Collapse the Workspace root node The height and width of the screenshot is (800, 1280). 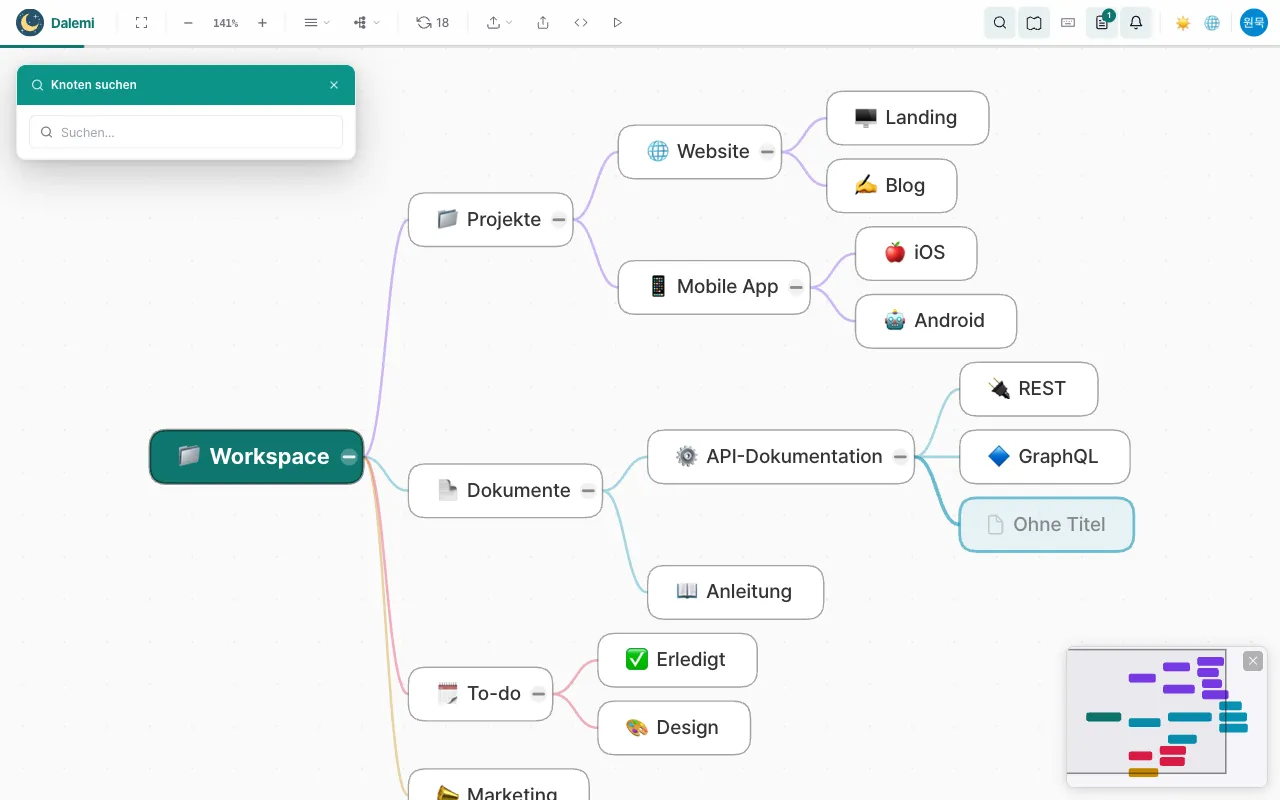pyautogui.click(x=349, y=457)
